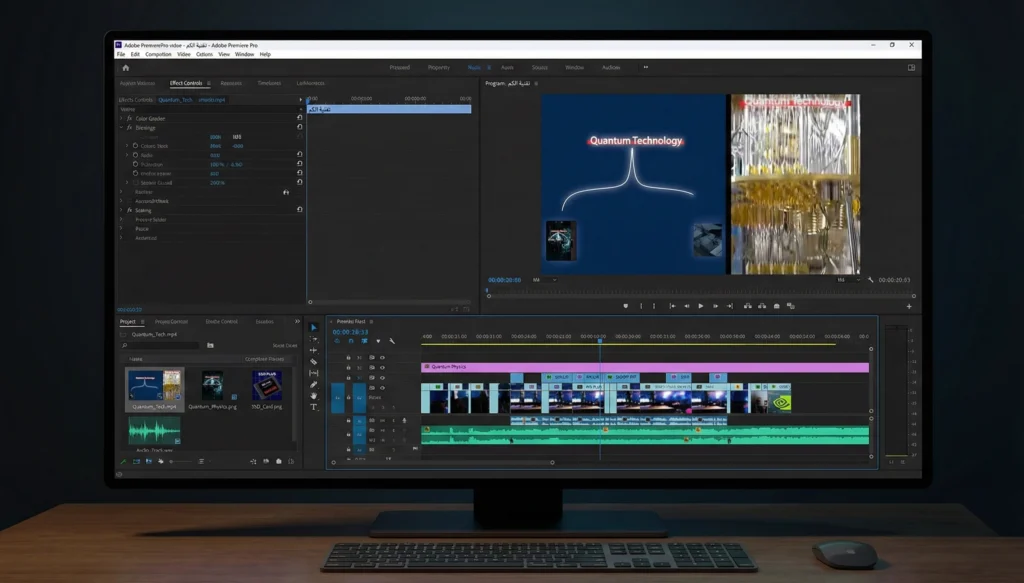Screen dimensions: 1024x583
Task: Click the Program monitor play button
Action: (x=700, y=306)
